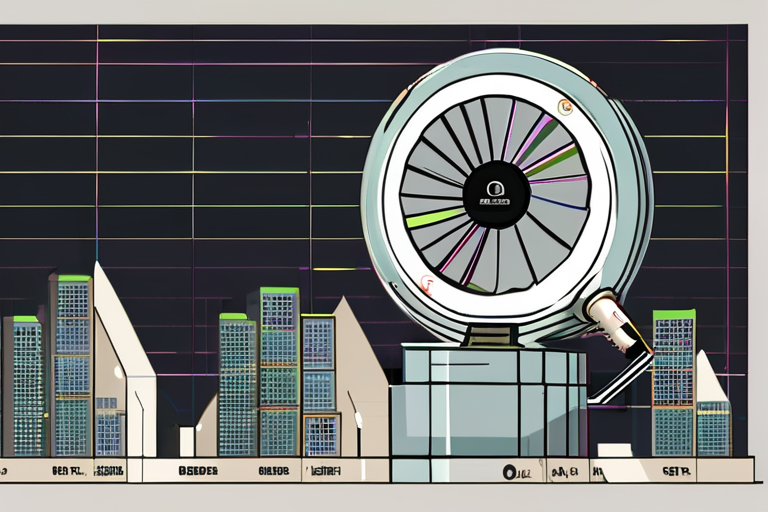Select the "SSTR" label in the bottom strip
Image resolution: width=768 pixels, height=512 pixels.
click(676, 468)
